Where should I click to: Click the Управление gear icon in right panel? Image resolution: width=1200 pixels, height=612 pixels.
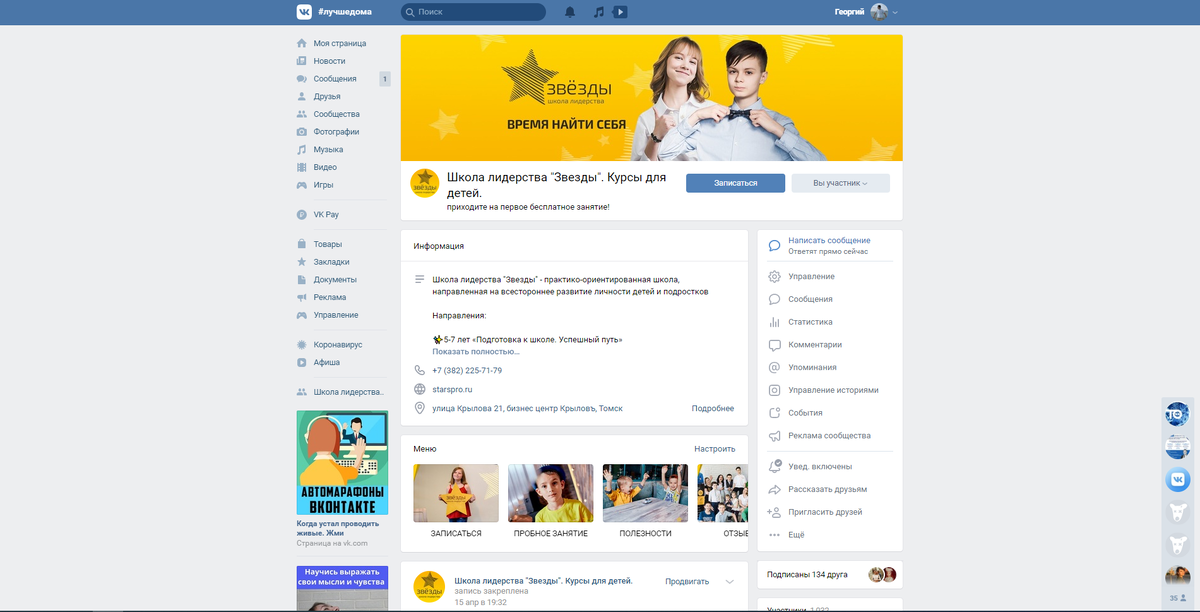(774, 277)
